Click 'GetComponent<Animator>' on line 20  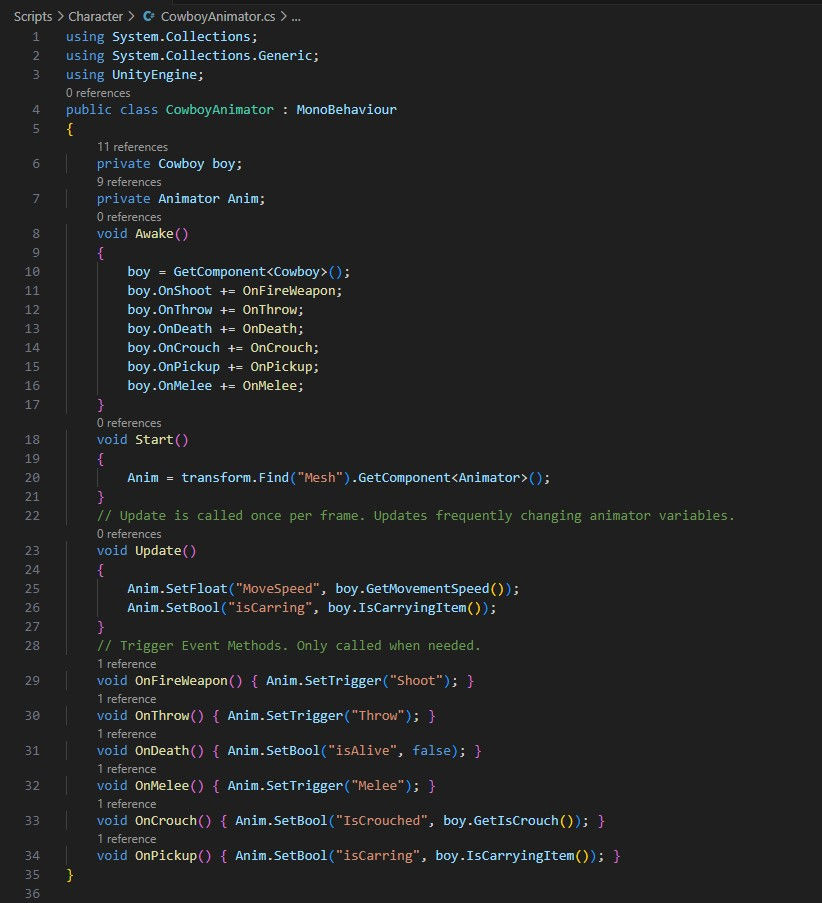tap(443, 478)
